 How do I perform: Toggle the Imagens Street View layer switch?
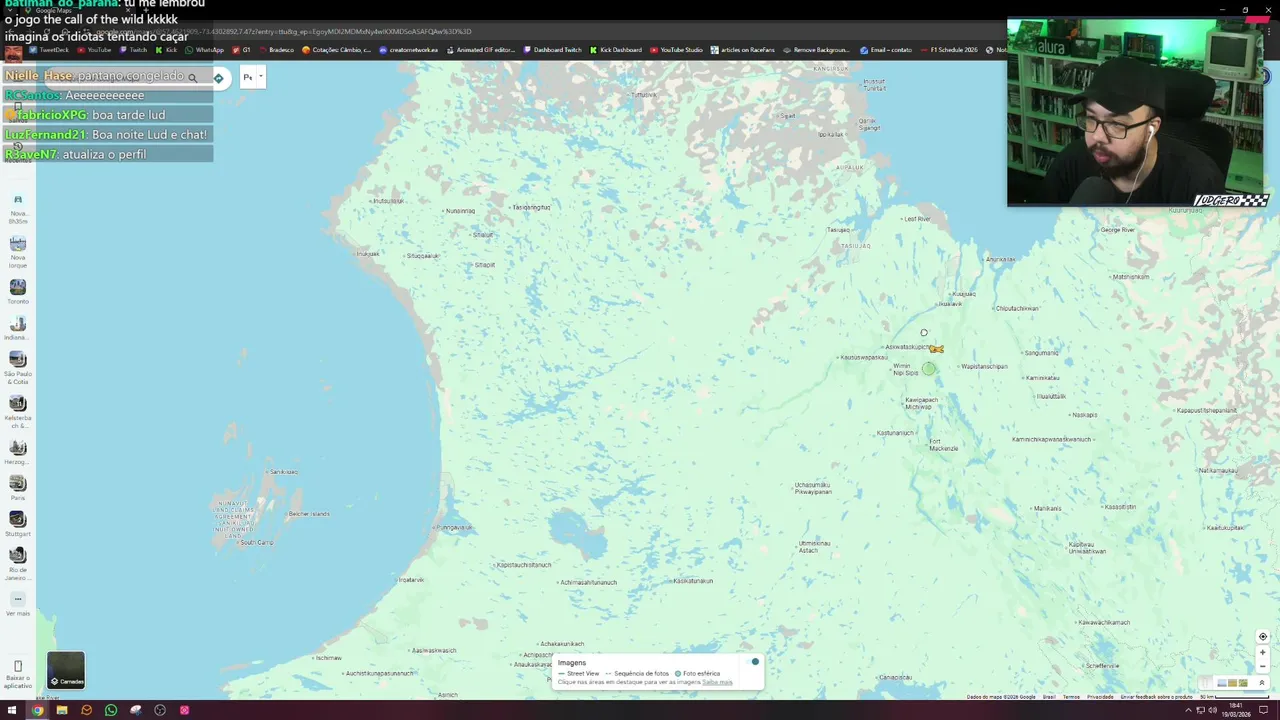tap(754, 661)
